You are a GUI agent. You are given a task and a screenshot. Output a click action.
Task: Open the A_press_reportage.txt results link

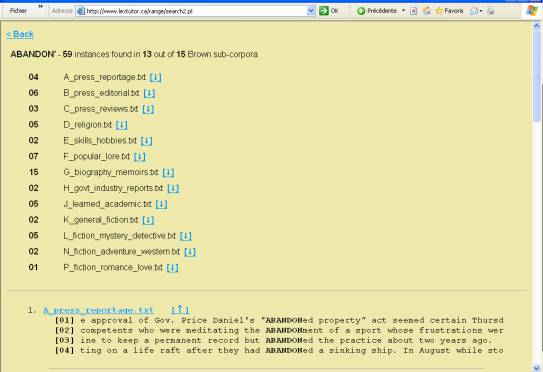coord(98,310)
